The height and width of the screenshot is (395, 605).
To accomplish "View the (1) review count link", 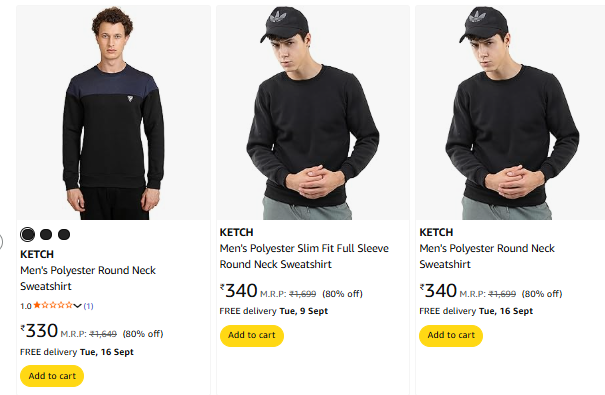I will (88, 306).
